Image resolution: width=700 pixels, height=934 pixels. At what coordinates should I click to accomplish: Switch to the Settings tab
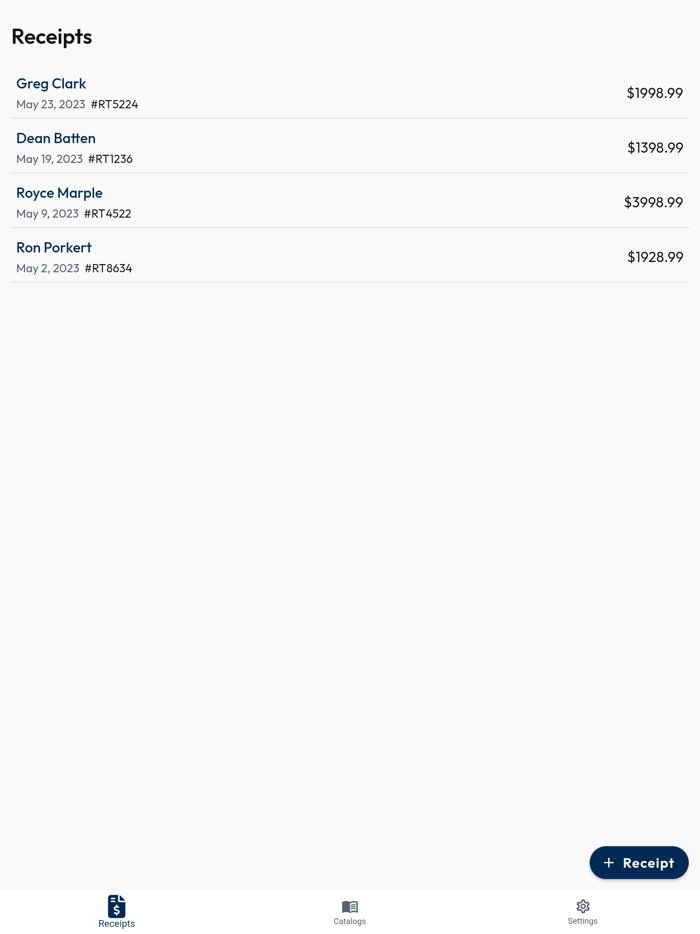pyautogui.click(x=583, y=912)
